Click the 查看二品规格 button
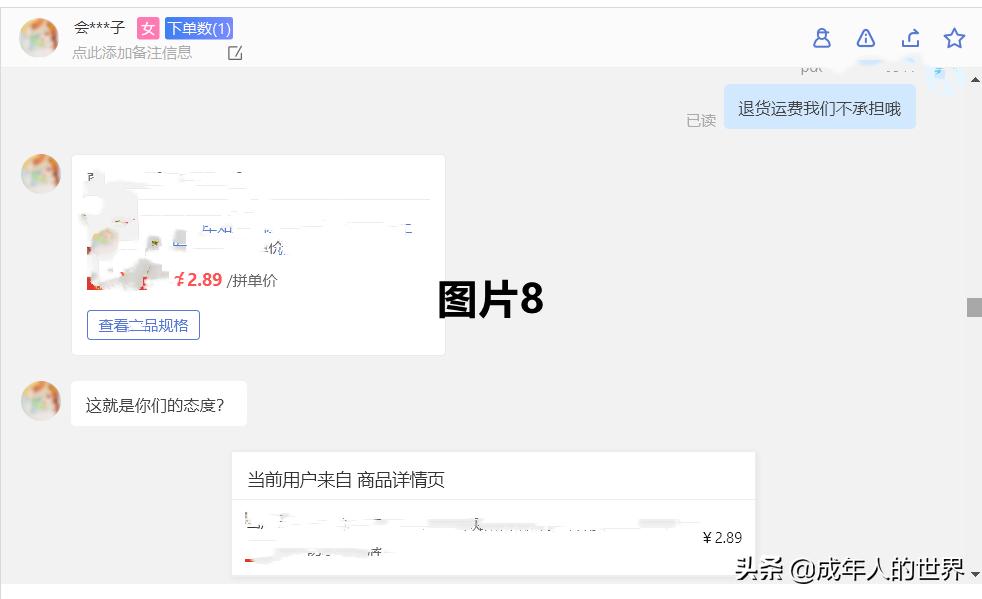 (x=143, y=324)
